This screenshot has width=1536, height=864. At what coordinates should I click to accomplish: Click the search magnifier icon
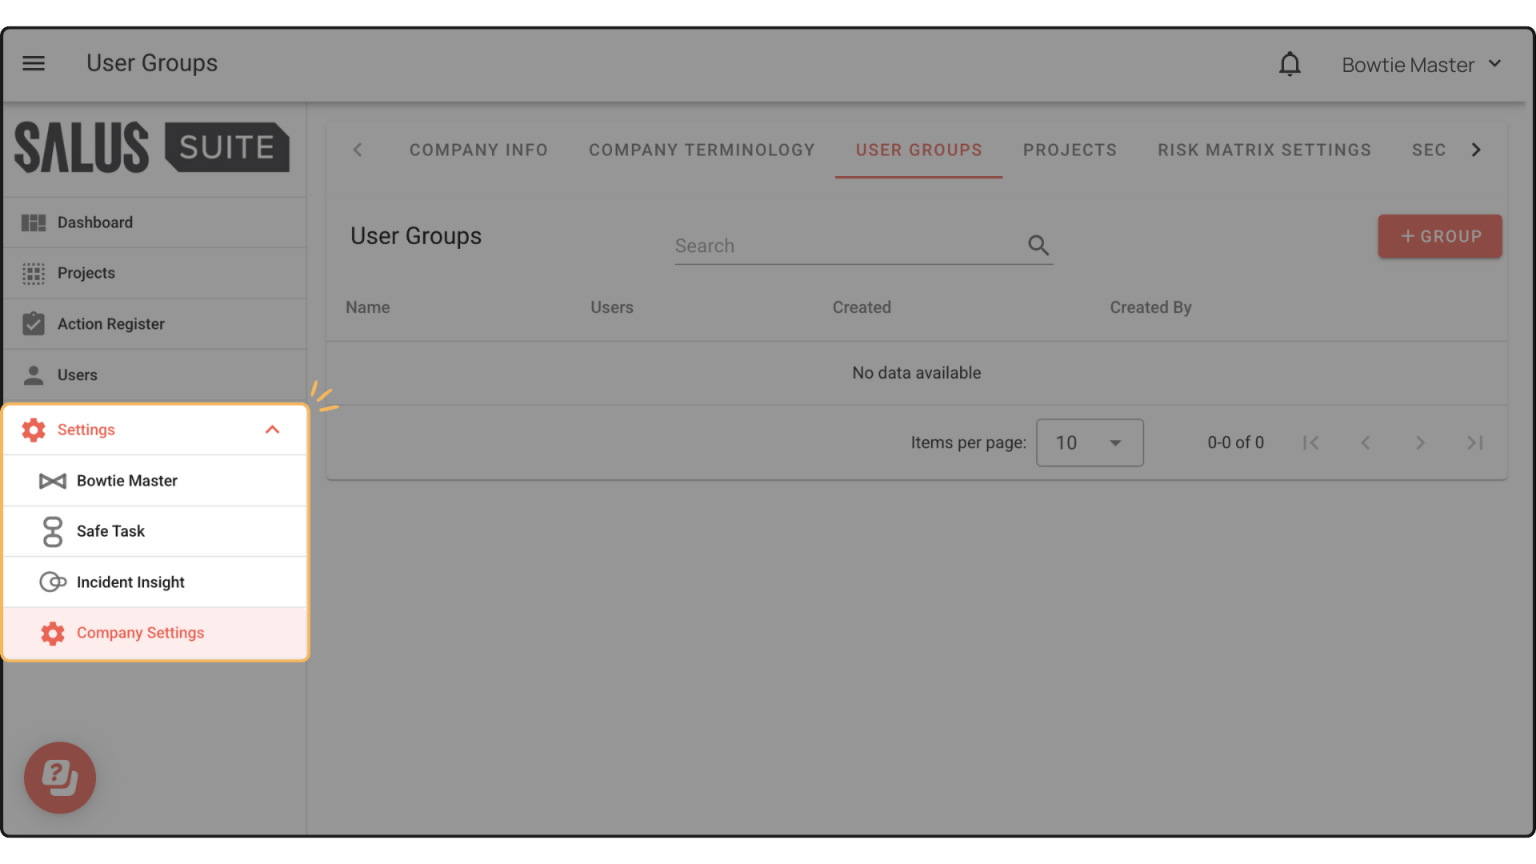click(1038, 244)
